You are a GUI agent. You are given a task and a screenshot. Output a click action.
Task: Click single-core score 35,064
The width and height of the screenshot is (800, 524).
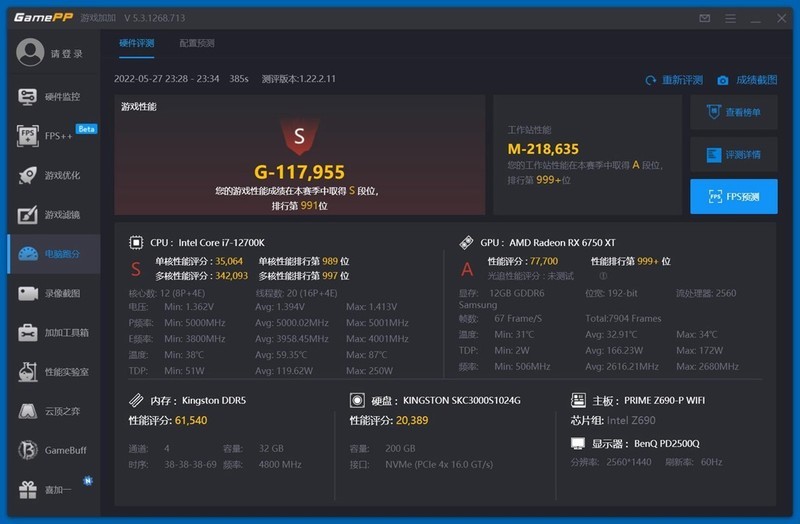[229, 261]
